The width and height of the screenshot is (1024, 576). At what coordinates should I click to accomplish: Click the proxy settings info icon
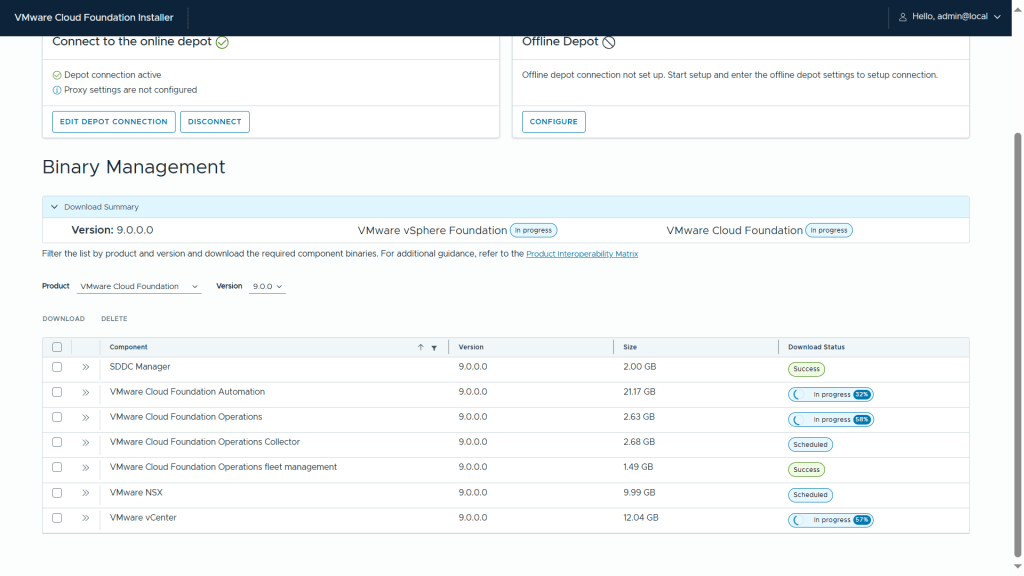pyautogui.click(x=57, y=90)
